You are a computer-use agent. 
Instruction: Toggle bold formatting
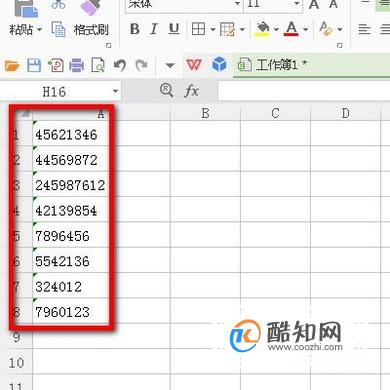tap(135, 29)
